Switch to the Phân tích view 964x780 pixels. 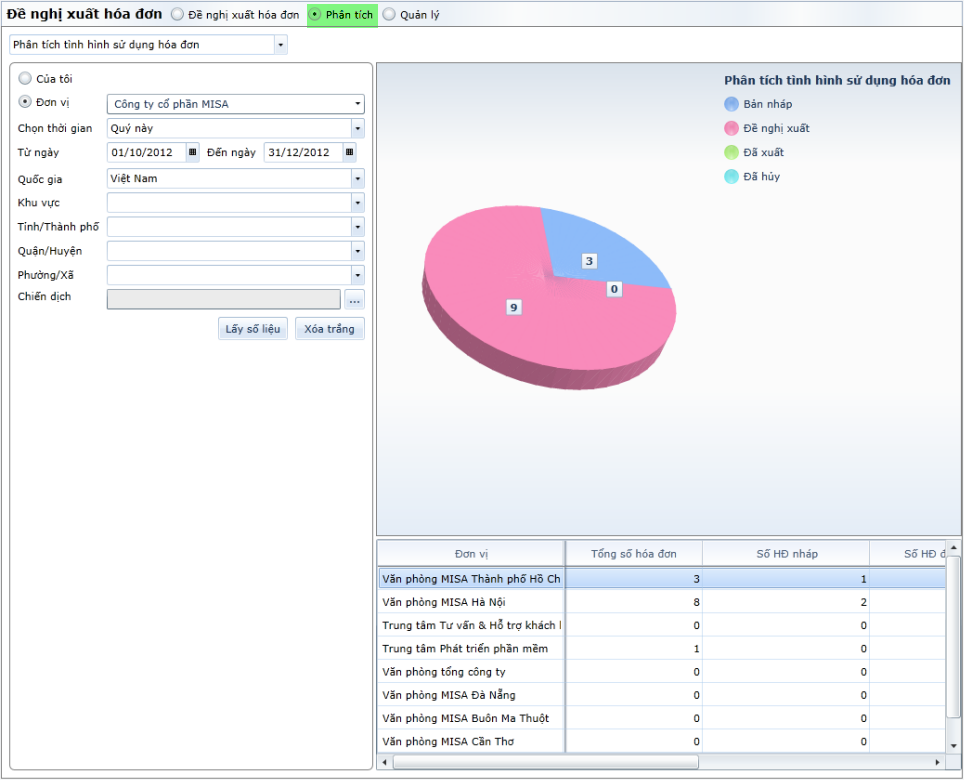pos(315,15)
